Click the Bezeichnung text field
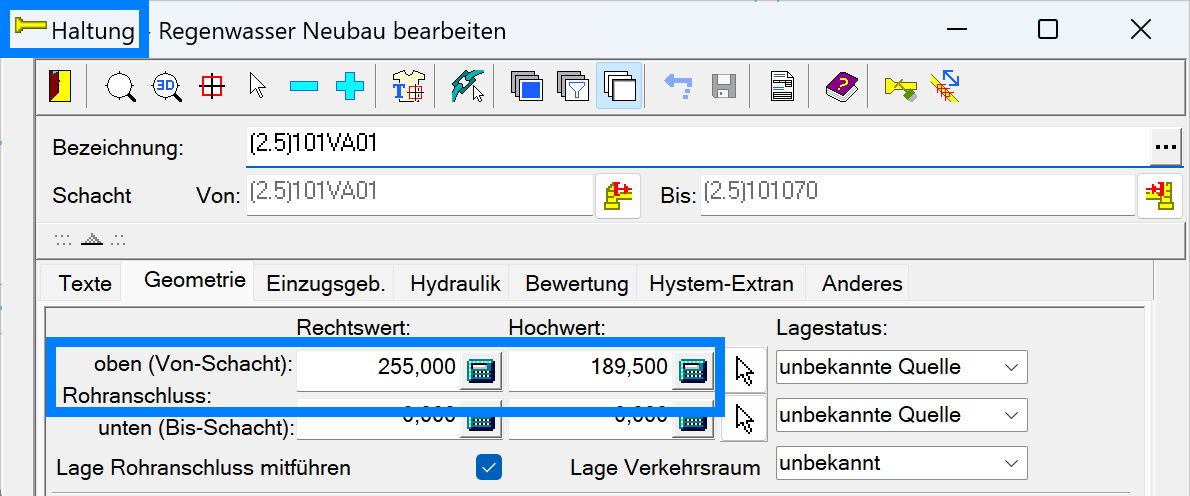 (690, 146)
